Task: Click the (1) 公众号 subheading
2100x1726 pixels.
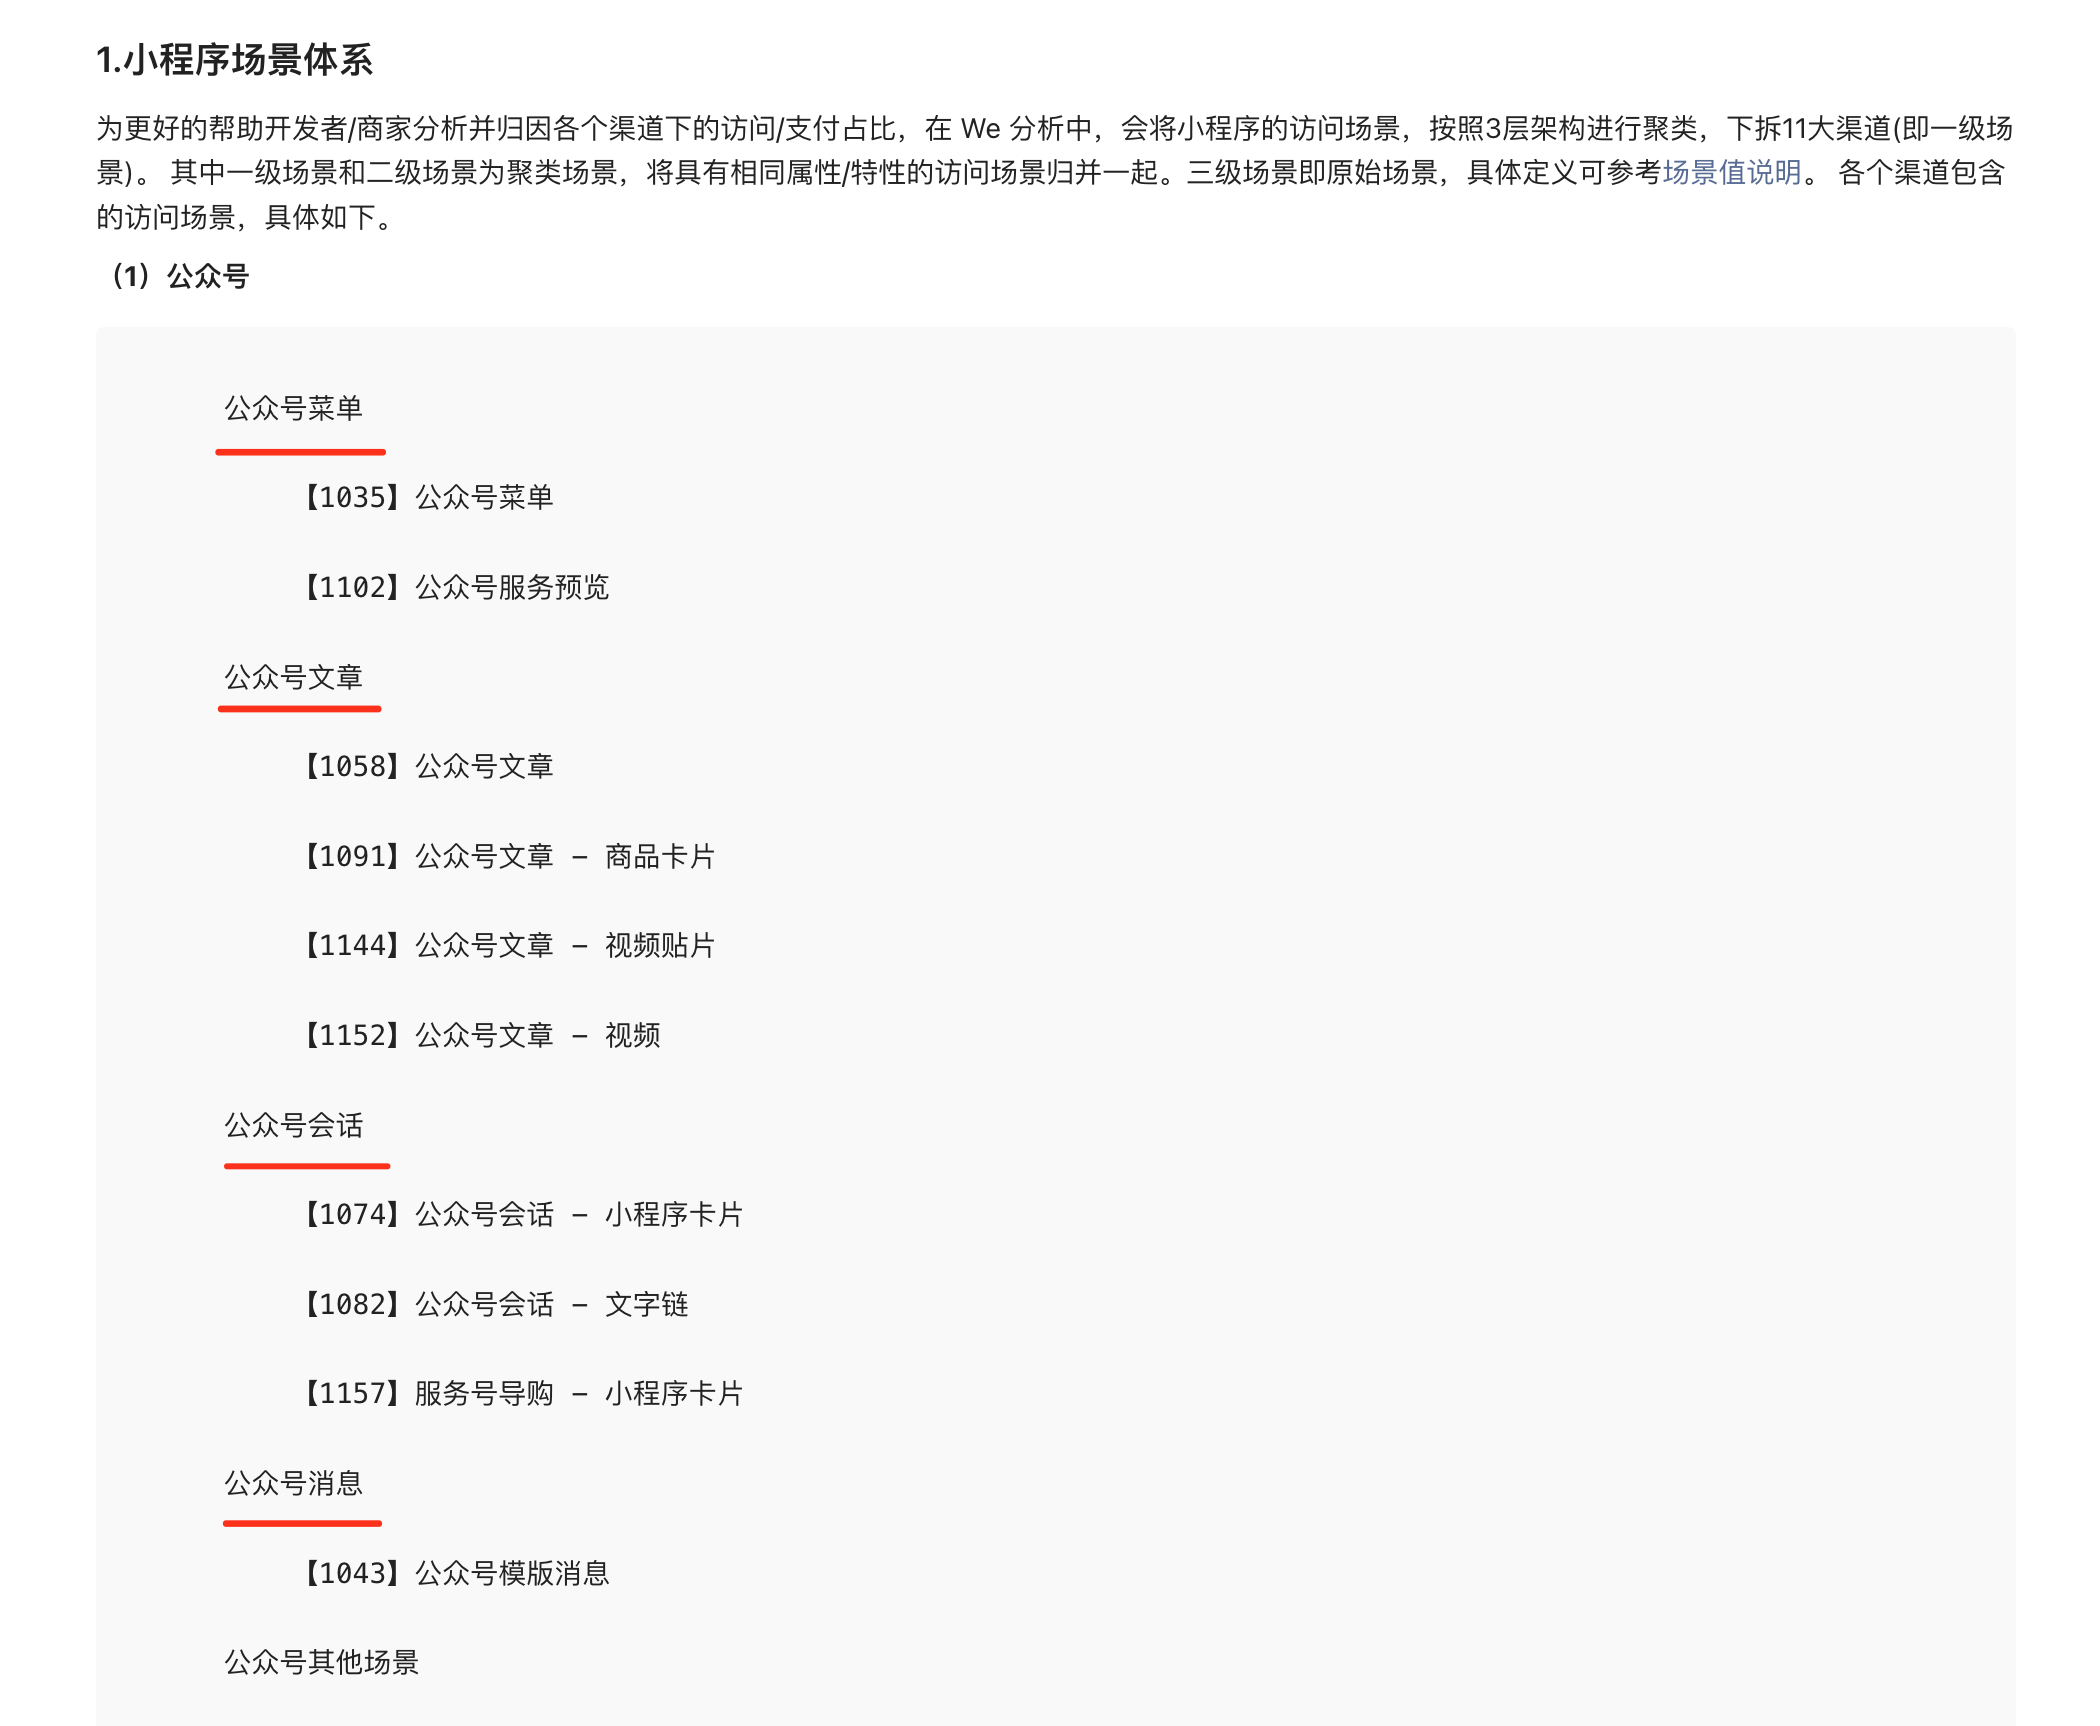Action: click(x=180, y=276)
